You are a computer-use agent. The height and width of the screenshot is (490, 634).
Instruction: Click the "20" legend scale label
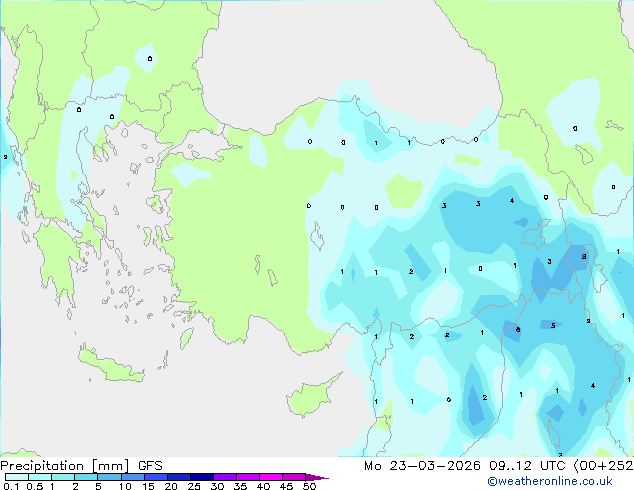click(x=171, y=486)
